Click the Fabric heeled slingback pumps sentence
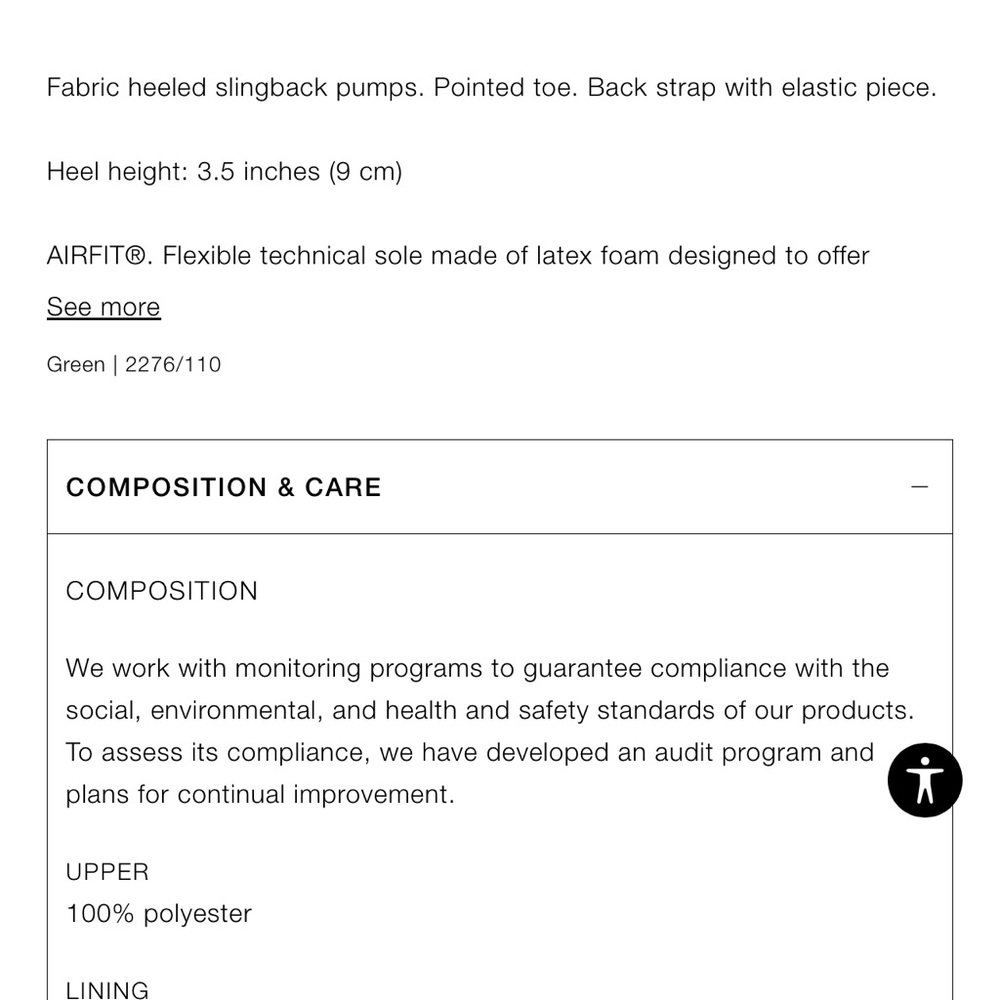This screenshot has height=1000, width=1000. tap(235, 87)
